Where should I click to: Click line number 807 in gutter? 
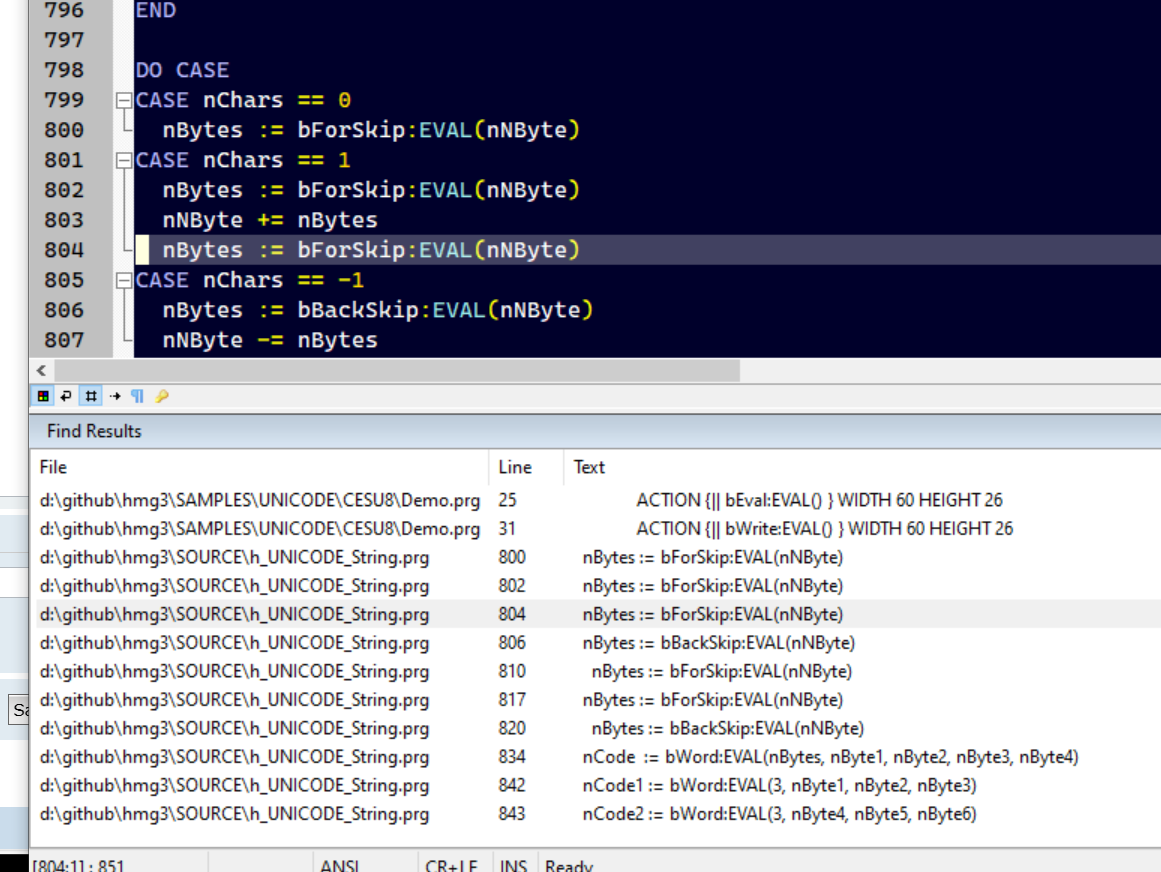pyautogui.click(x=64, y=340)
